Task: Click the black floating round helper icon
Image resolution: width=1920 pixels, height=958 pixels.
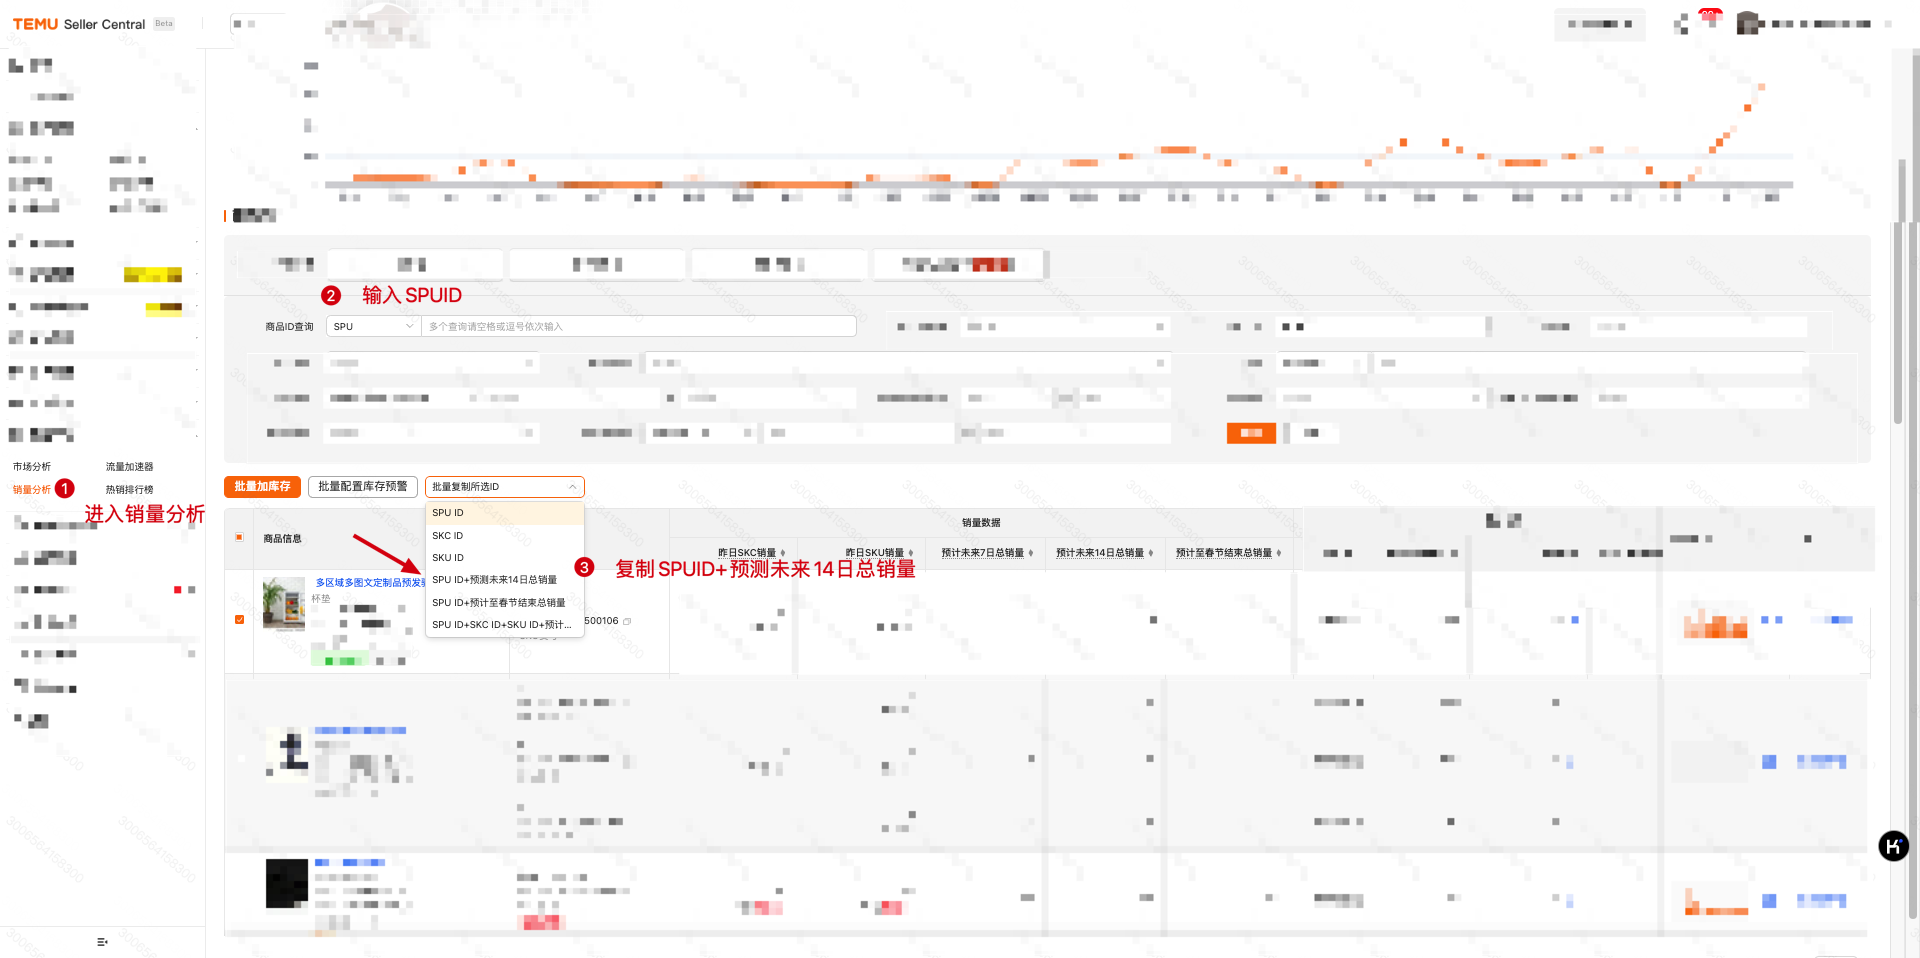Action: coord(1893,846)
